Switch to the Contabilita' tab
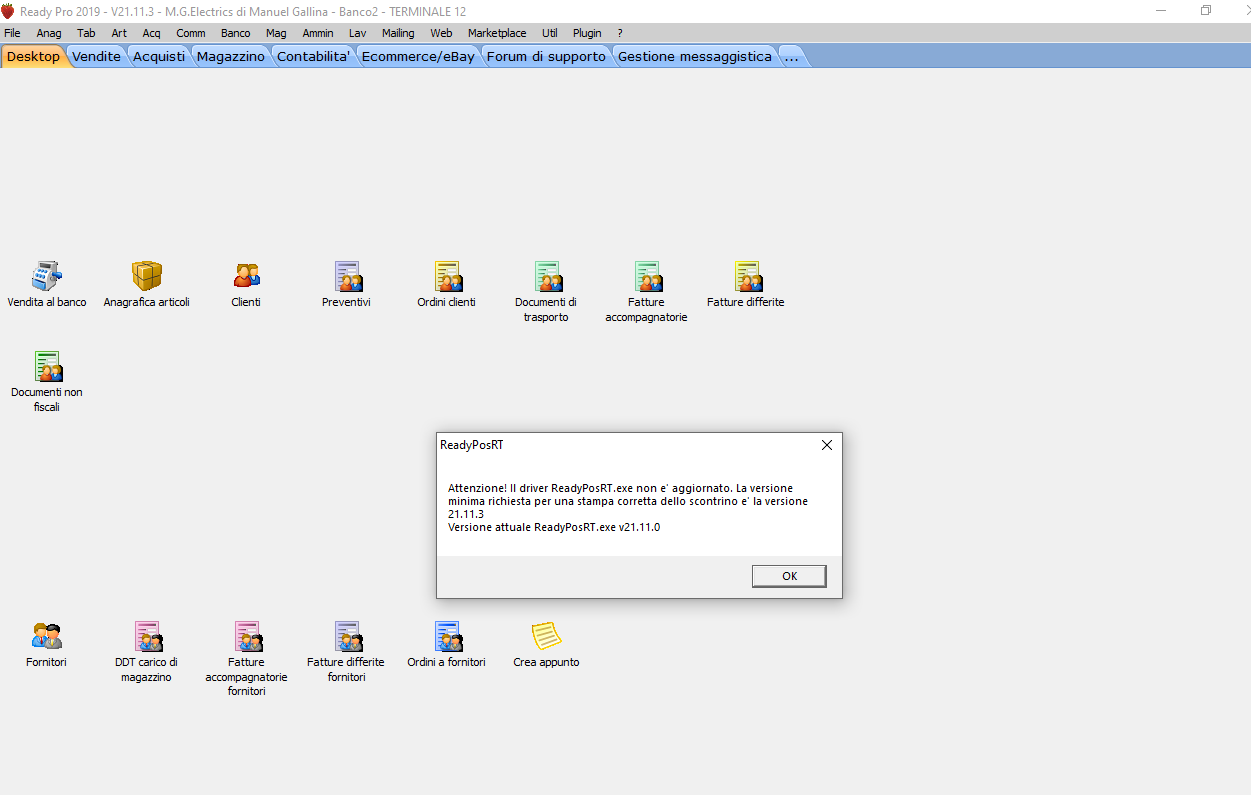This screenshot has height=795, width=1251. pos(314,56)
